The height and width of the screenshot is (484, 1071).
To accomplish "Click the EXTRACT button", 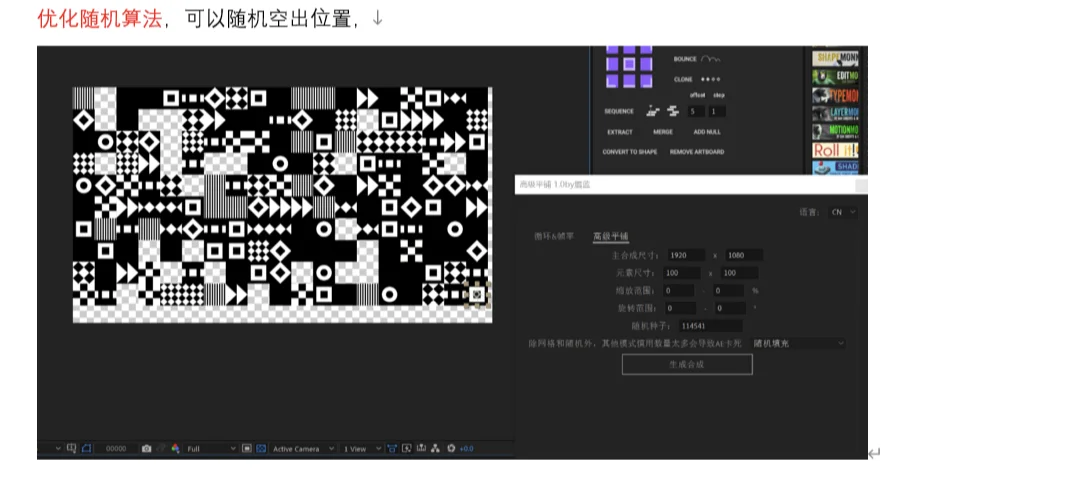I will pos(620,132).
